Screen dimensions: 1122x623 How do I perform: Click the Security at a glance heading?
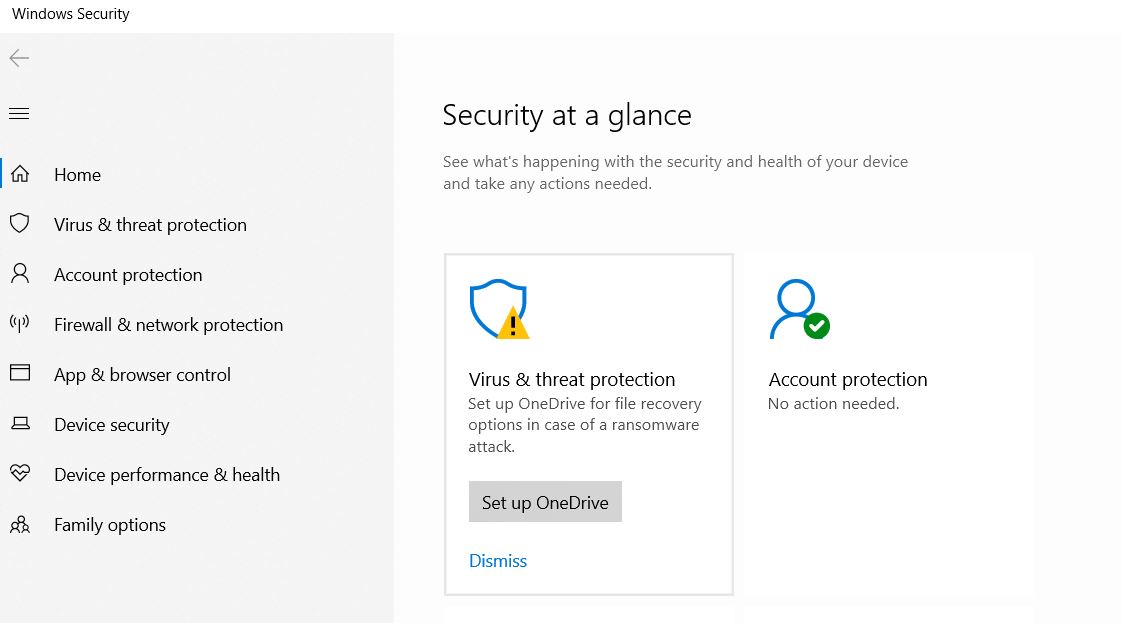tap(567, 115)
